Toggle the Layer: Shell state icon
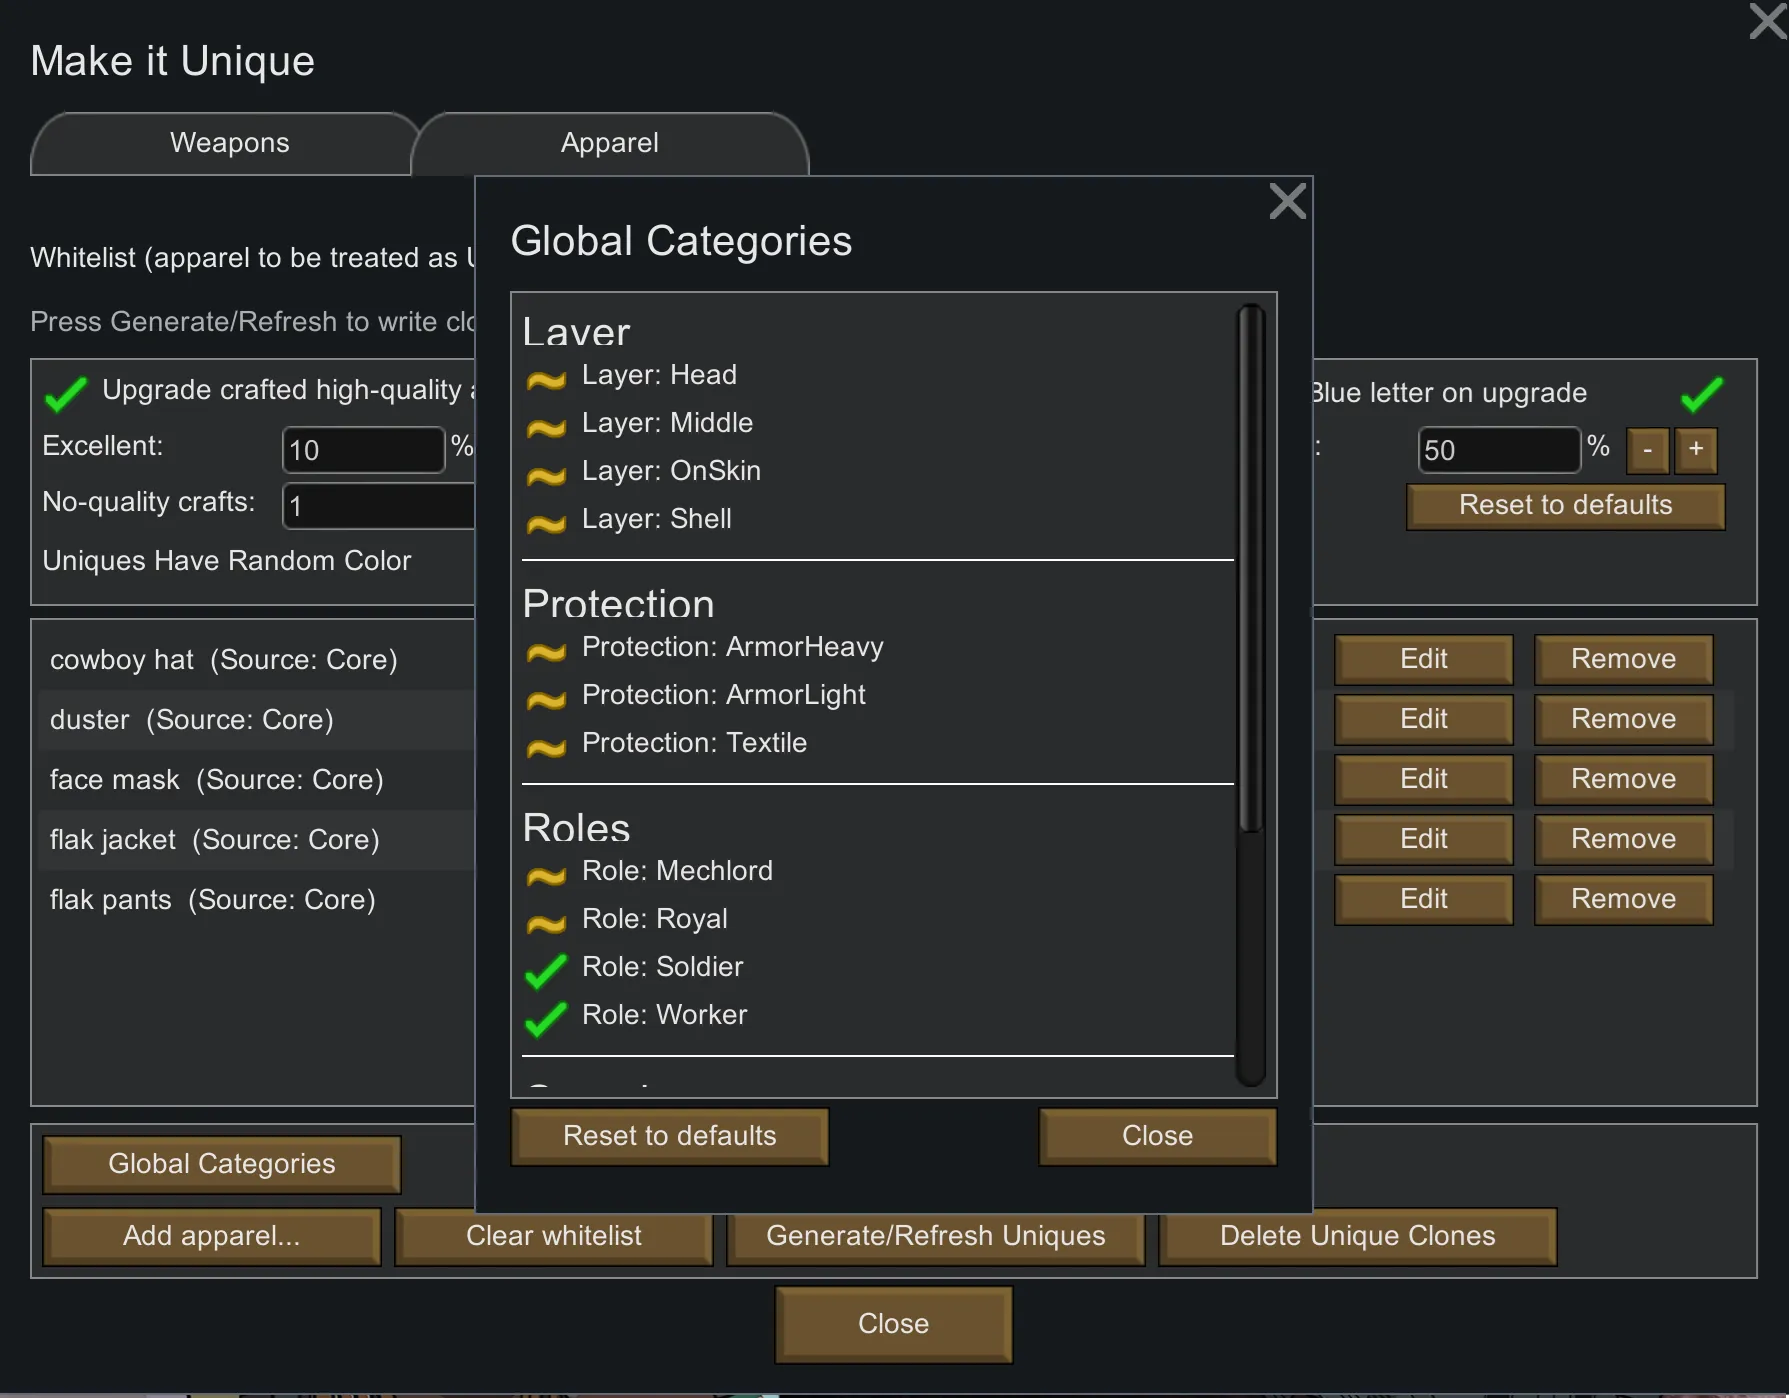The width and height of the screenshot is (1789, 1398). pos(546,523)
